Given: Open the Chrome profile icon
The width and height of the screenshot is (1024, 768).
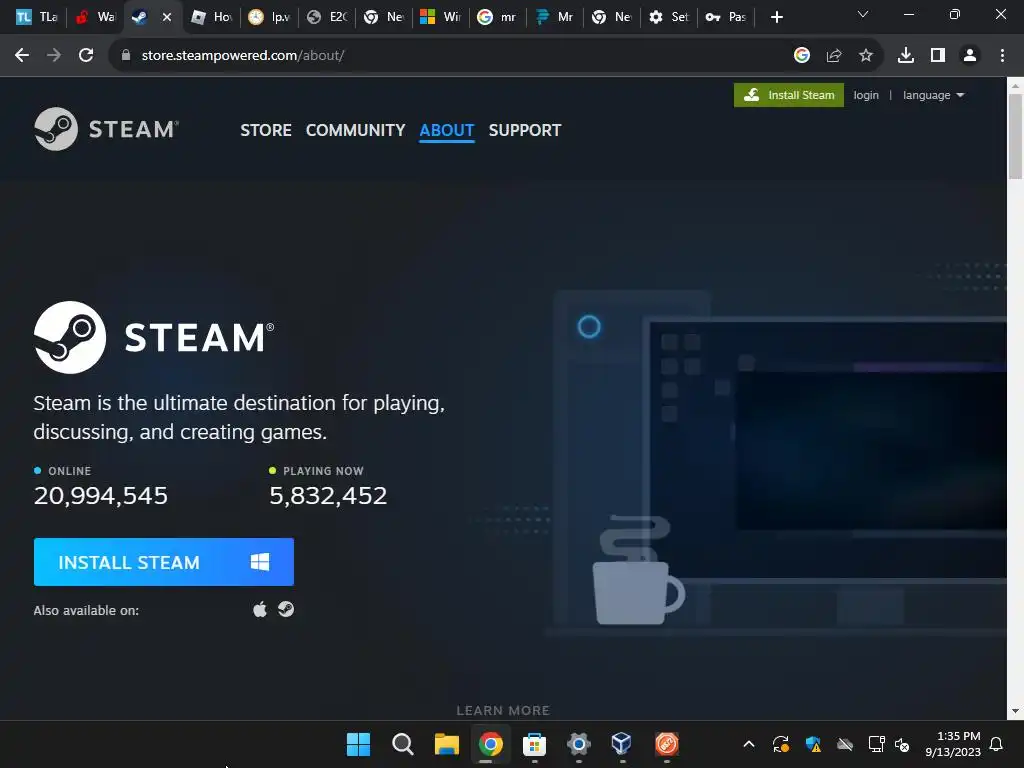Looking at the screenshot, I should pyautogui.click(x=970, y=56).
